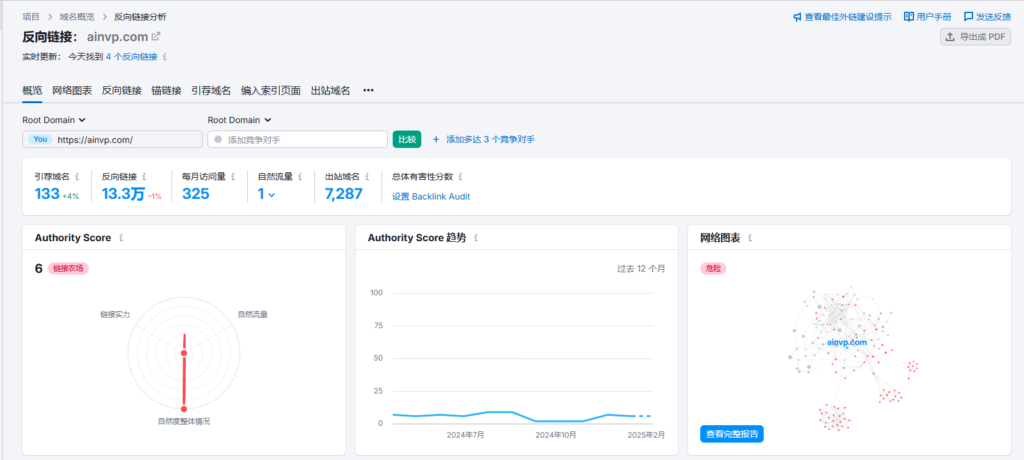The image size is (1024, 460).
Task: Open more tabs ellipsis menu
Action: pyautogui.click(x=368, y=91)
